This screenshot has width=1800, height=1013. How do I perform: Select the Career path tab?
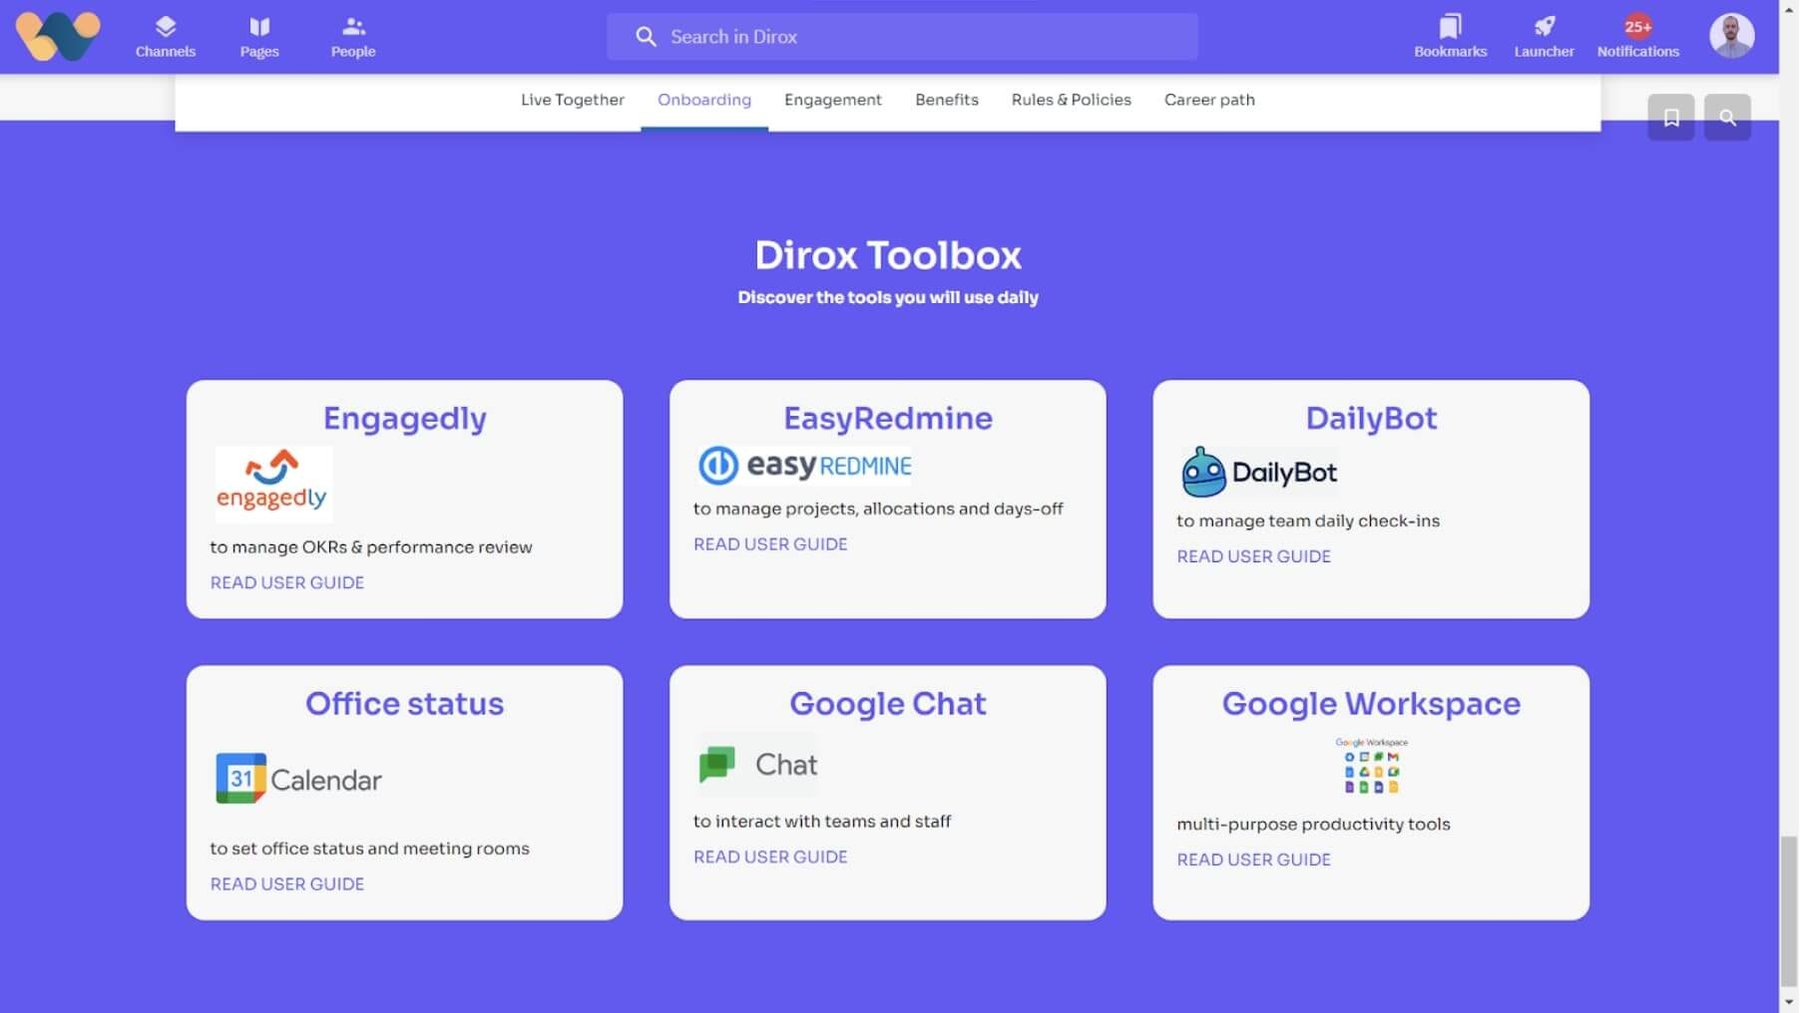[x=1209, y=99]
